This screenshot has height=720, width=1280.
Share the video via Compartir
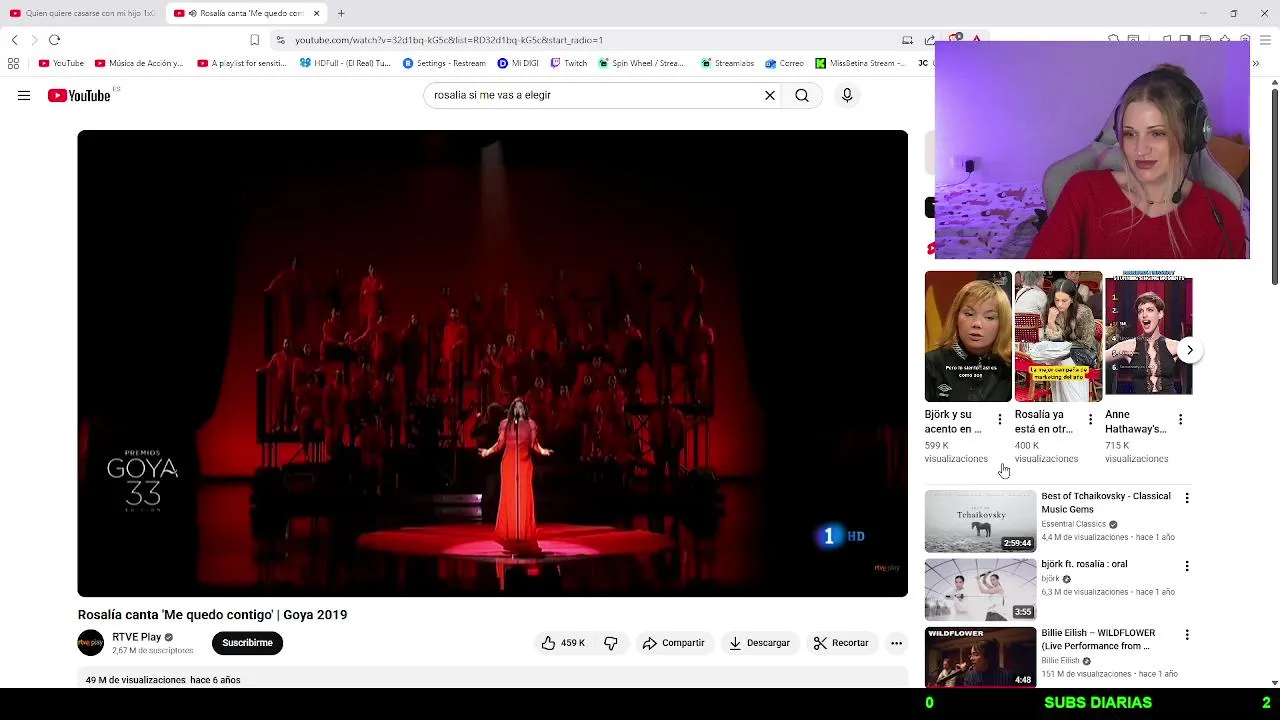pyautogui.click(x=674, y=643)
